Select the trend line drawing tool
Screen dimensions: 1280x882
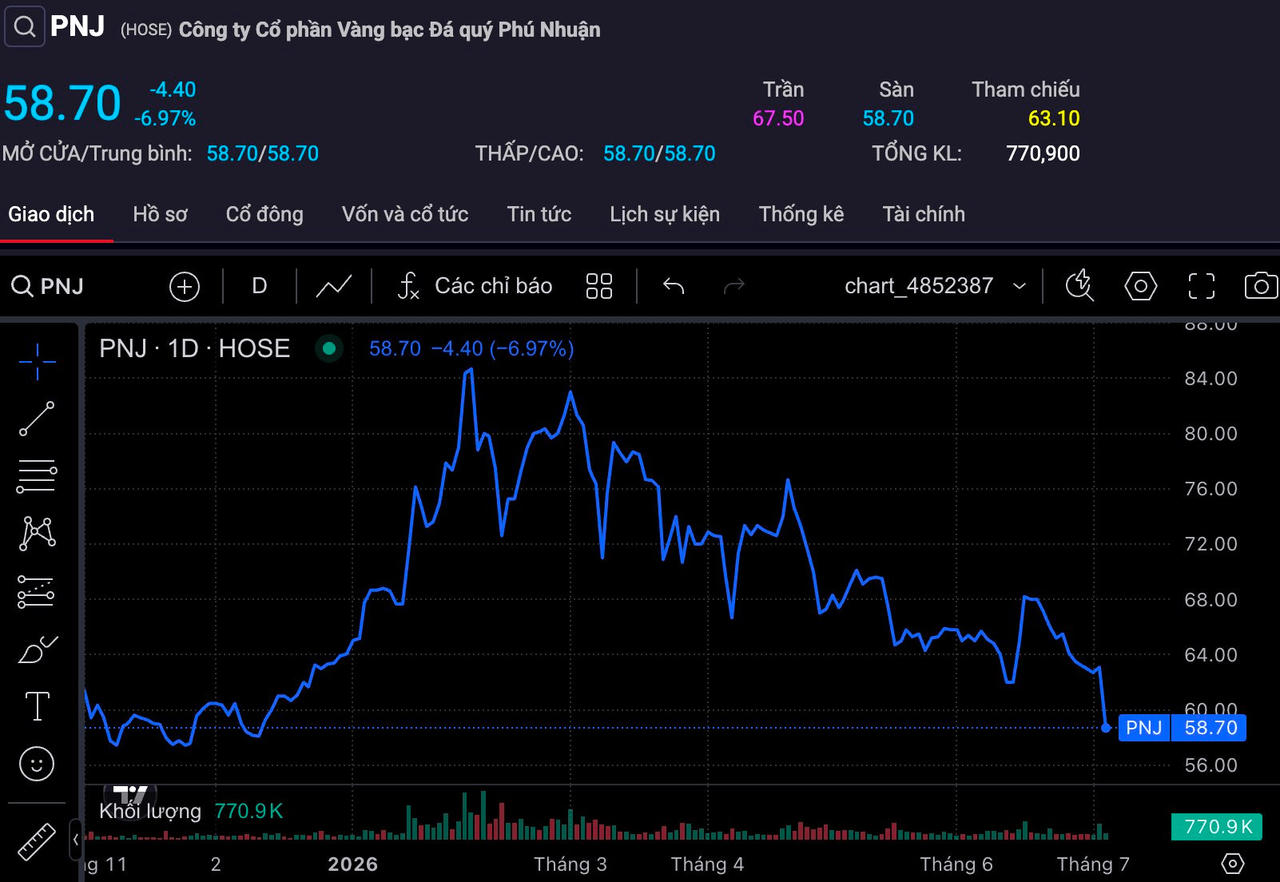(x=37, y=418)
